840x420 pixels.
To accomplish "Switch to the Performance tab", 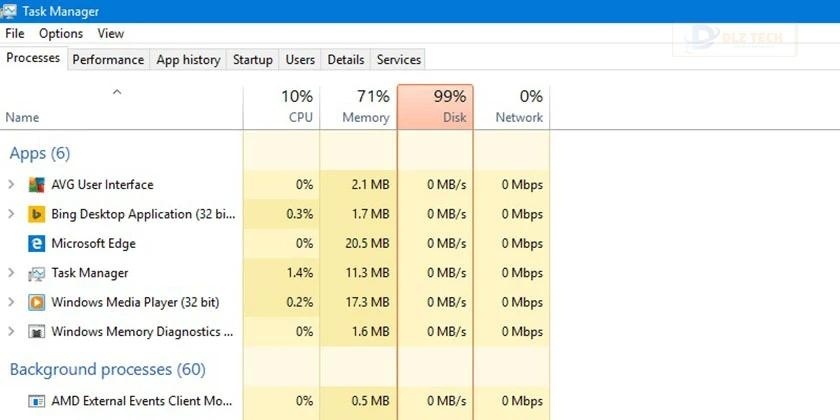I will [108, 60].
